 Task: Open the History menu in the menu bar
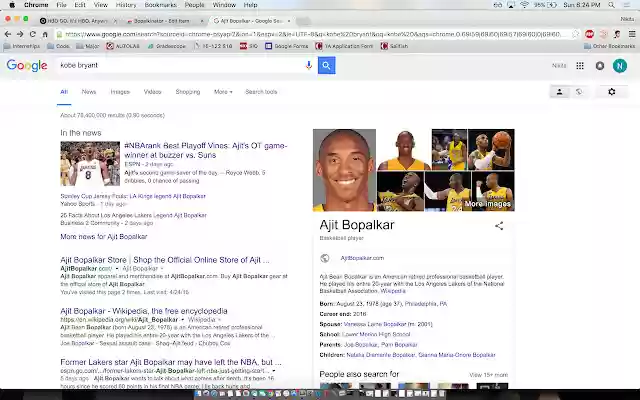coord(126,5)
